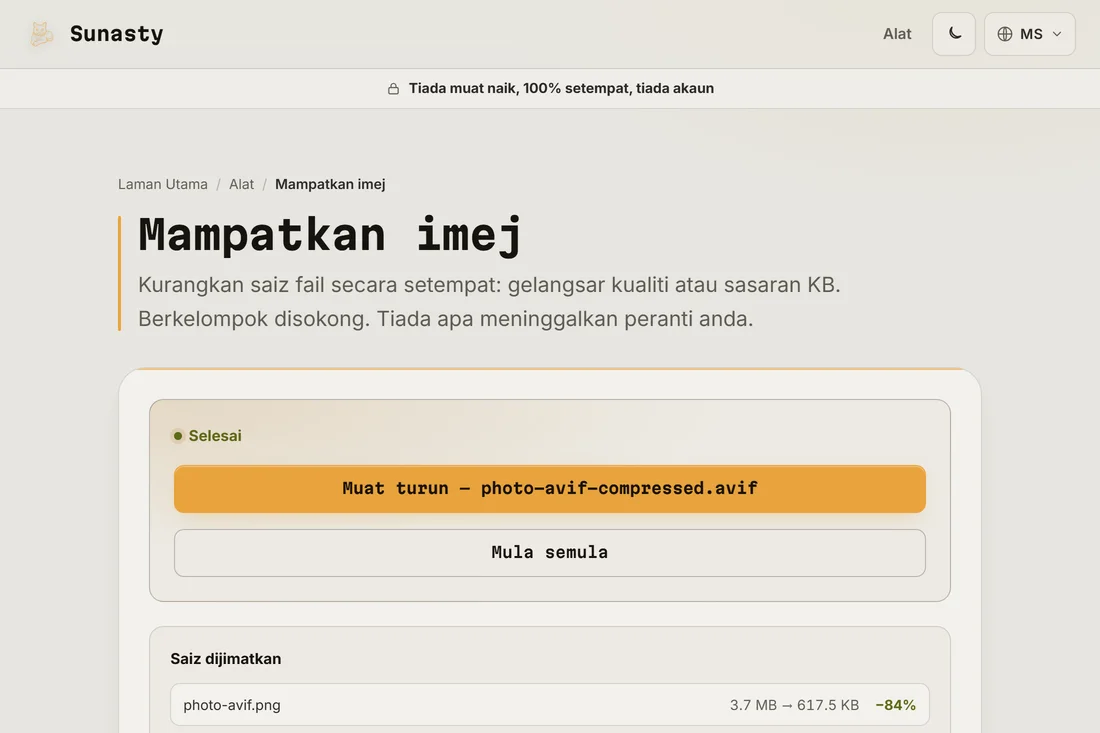This screenshot has height=733, width=1100.
Task: Open the MS language dropdown
Action: pos(1029,34)
